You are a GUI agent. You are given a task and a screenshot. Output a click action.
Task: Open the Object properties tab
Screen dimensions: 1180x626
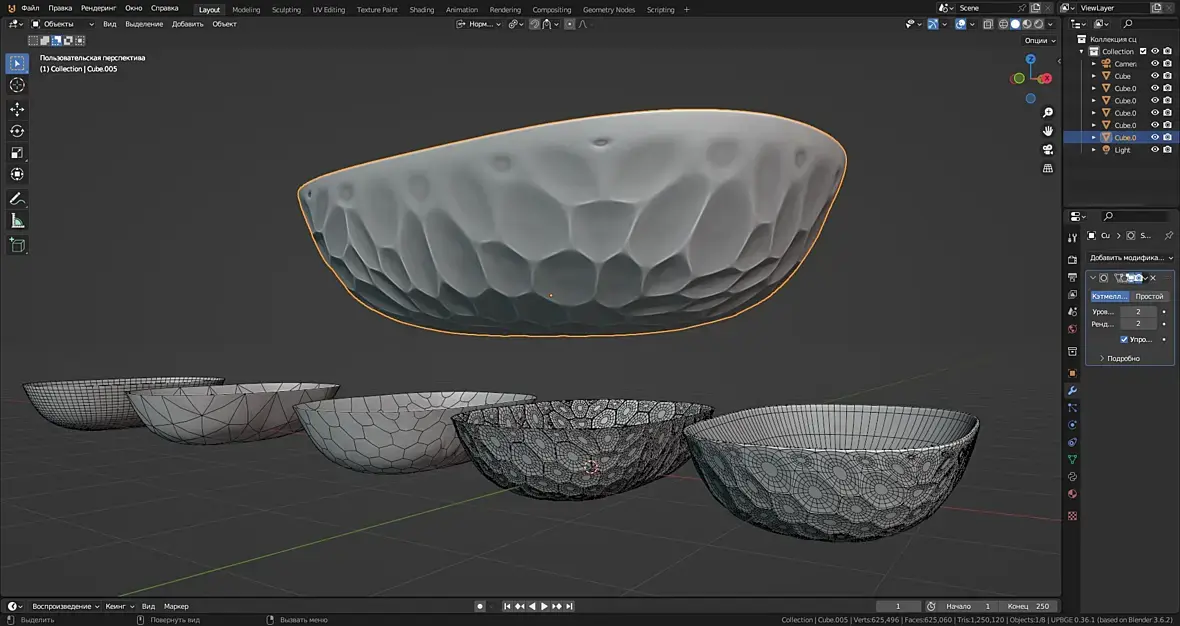[1072, 373]
